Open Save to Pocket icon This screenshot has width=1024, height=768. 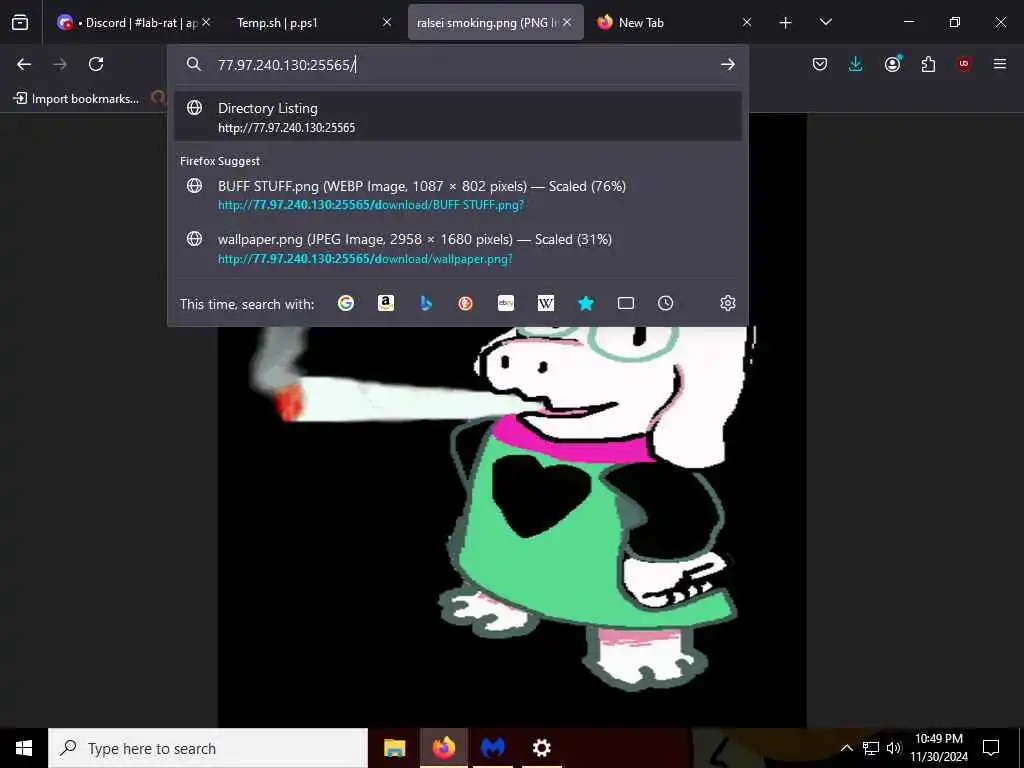pos(820,64)
